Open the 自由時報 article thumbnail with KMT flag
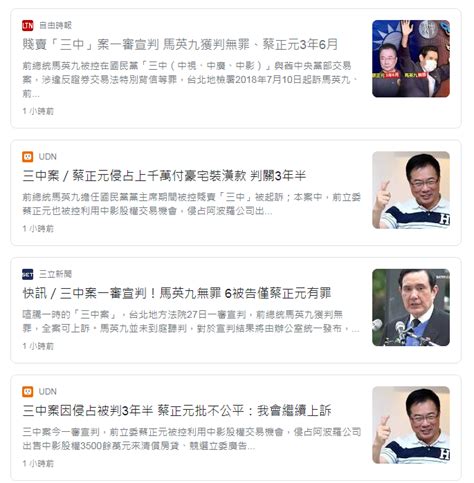This screenshot has height=483, width=474. click(411, 59)
